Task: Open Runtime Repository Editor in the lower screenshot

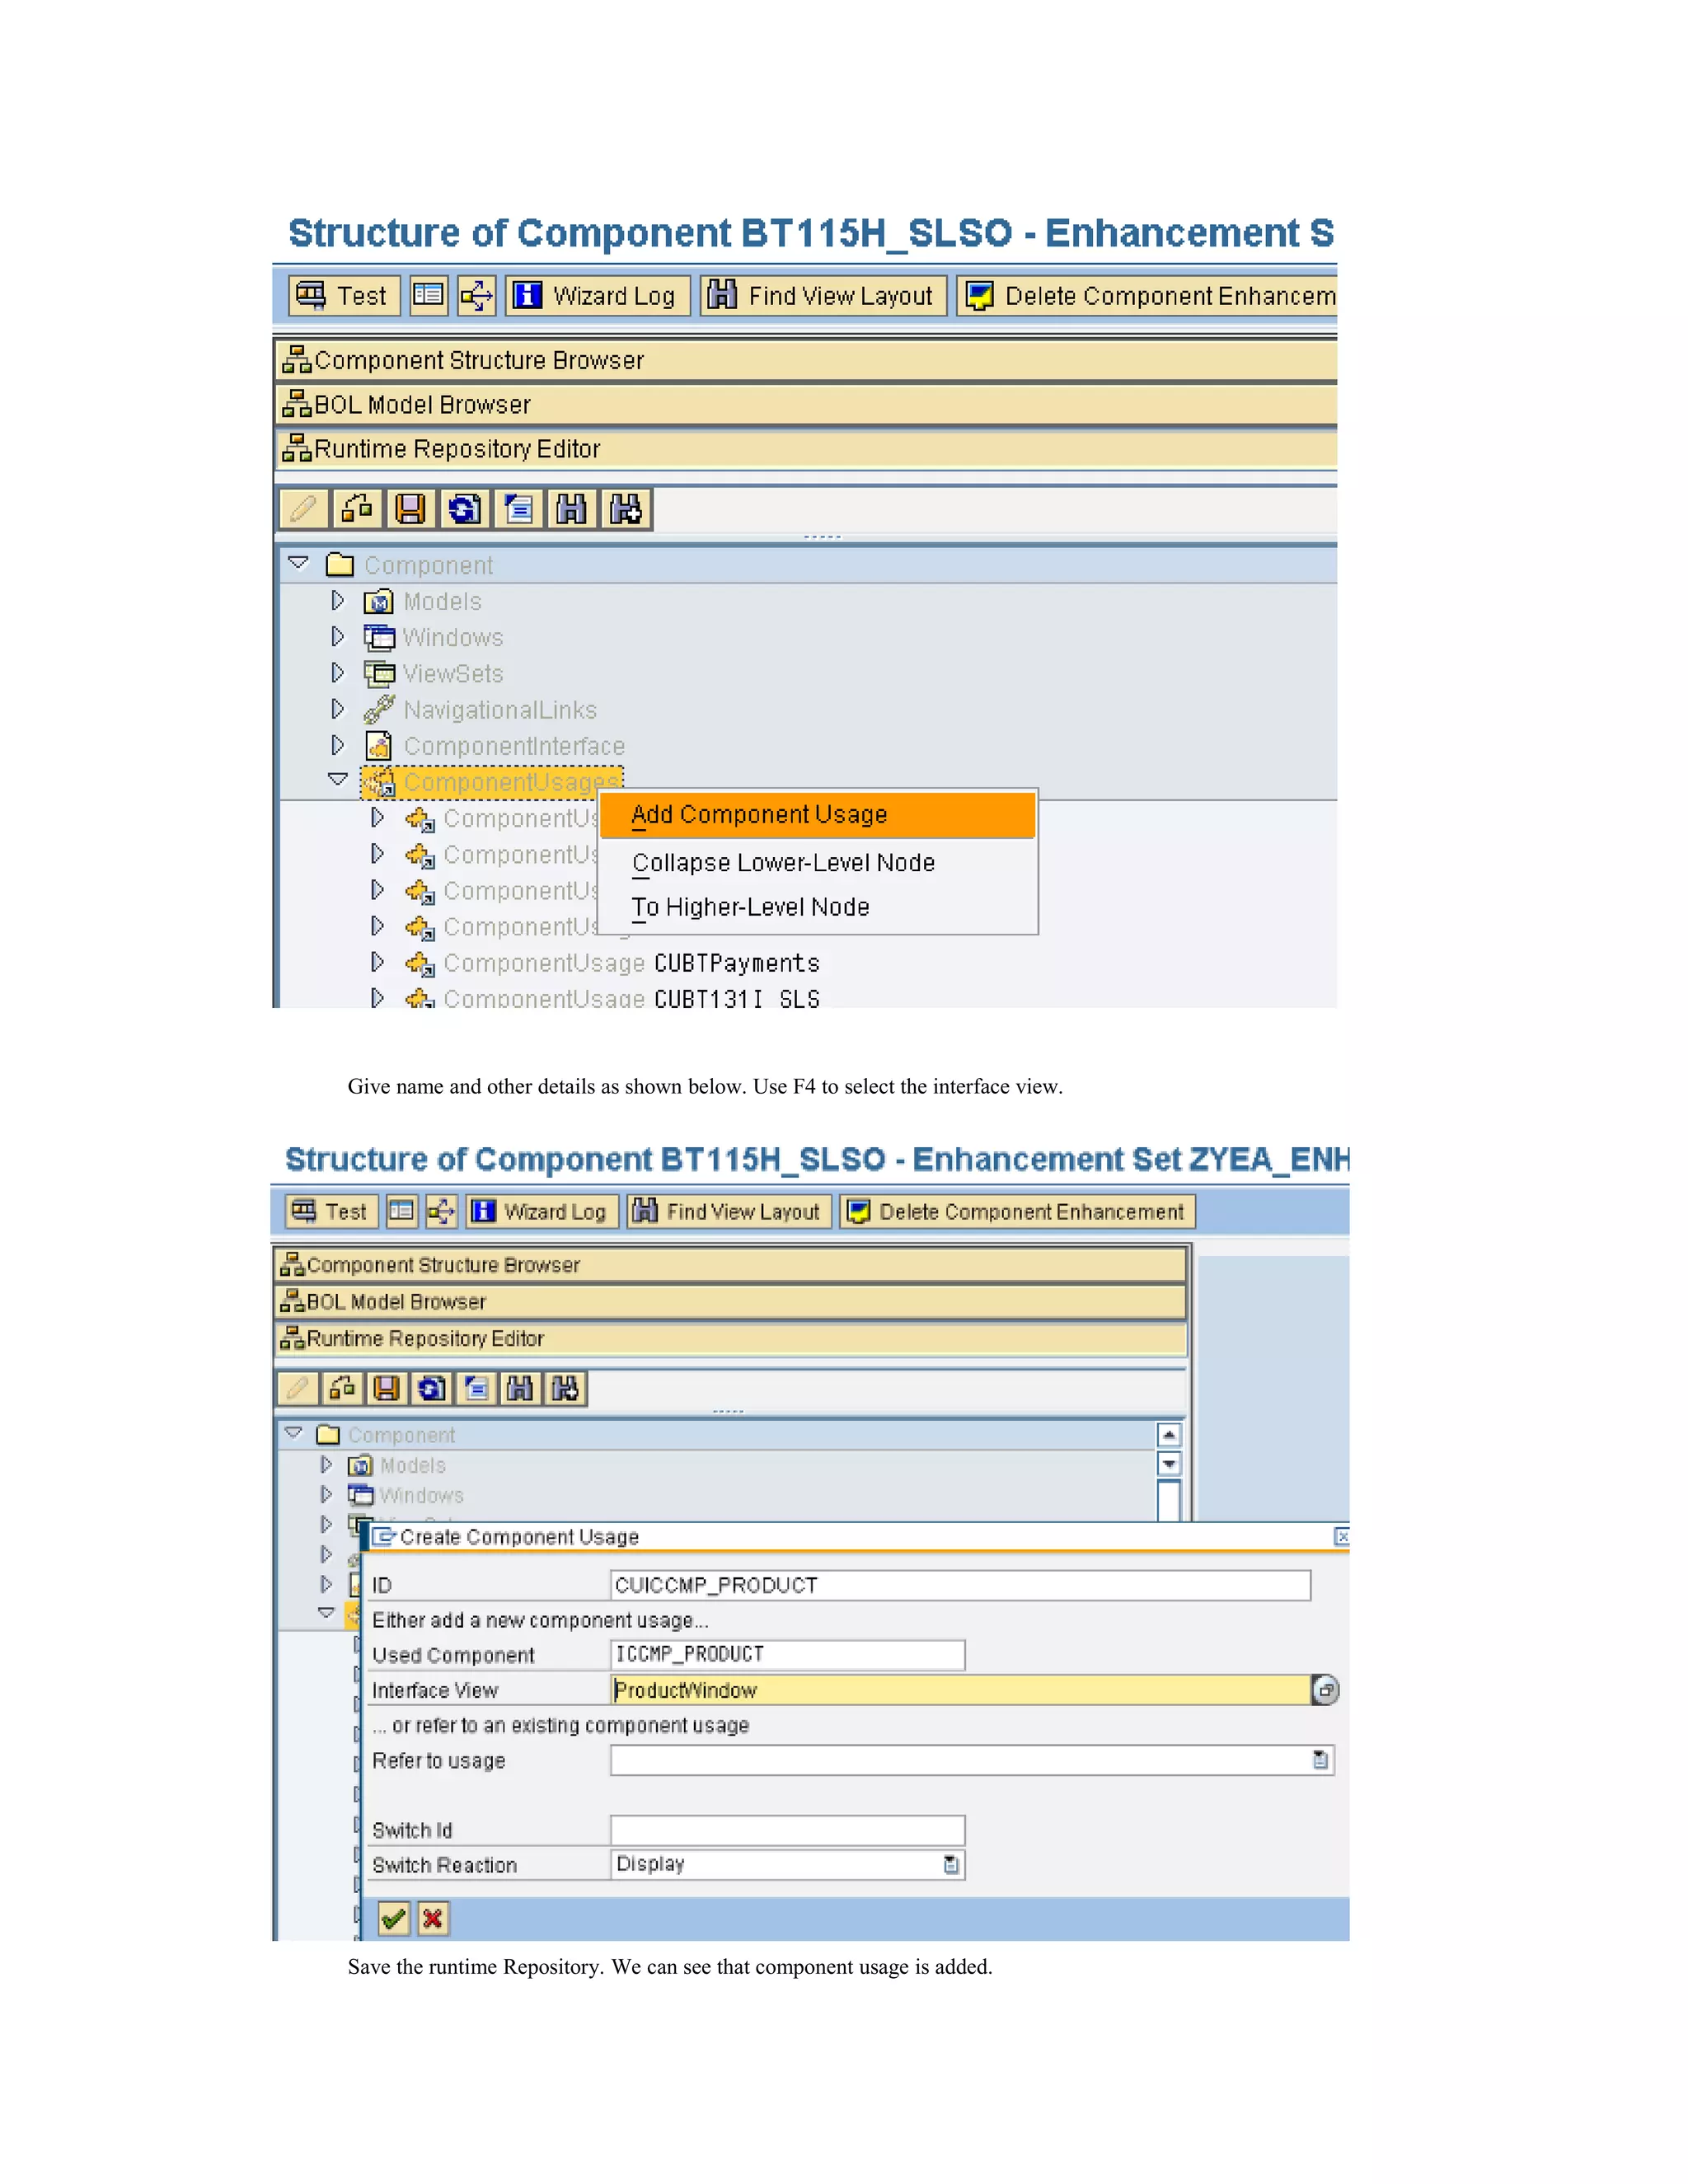Action: (731, 1338)
